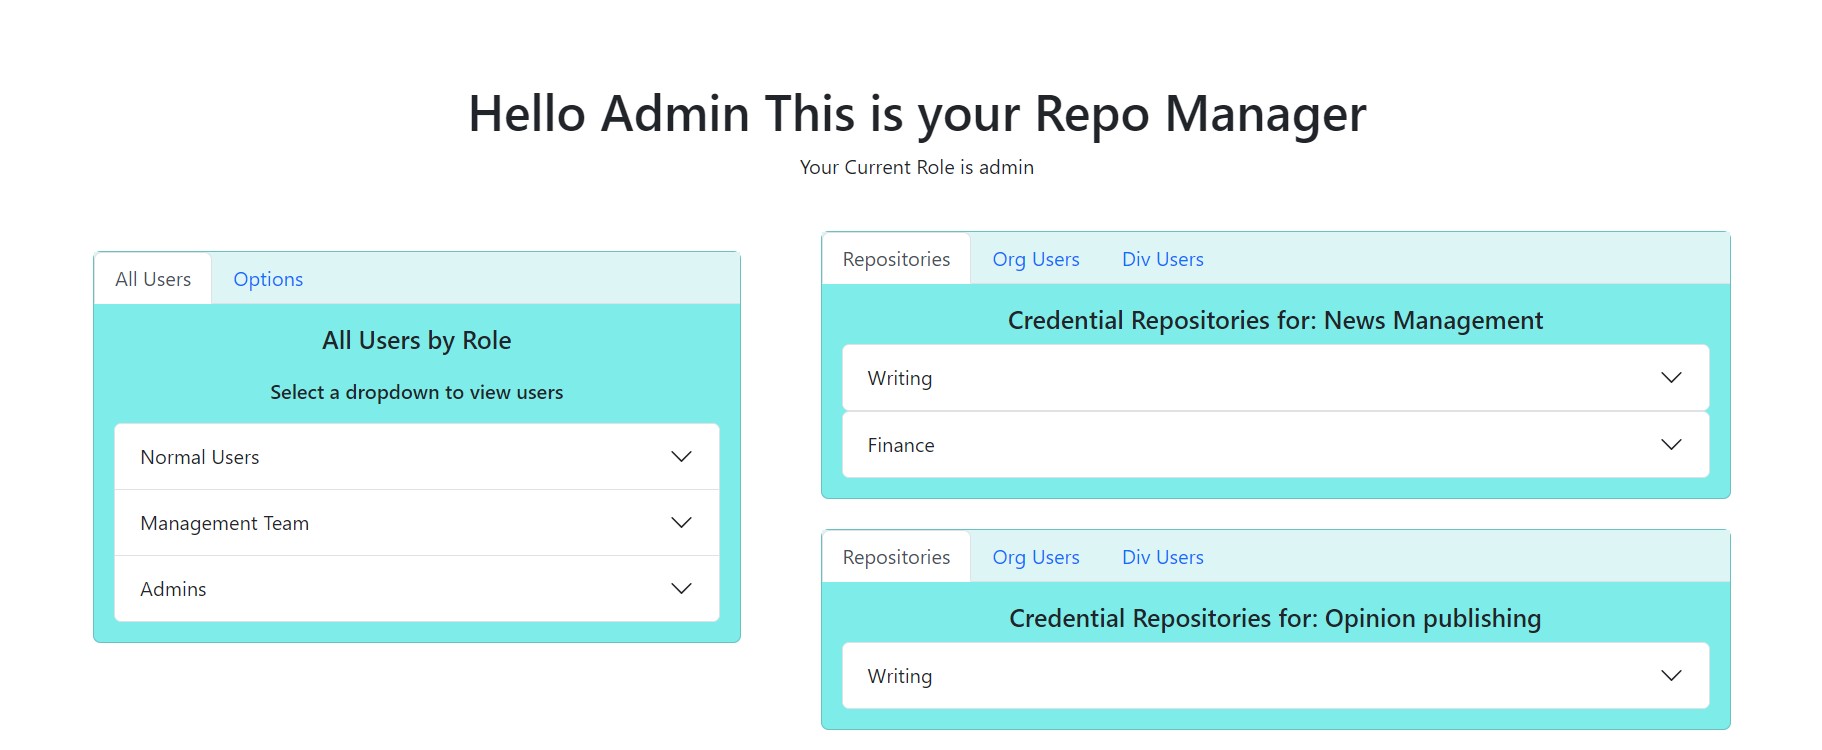The height and width of the screenshot is (750, 1822).
Task: Open Div Users tab for News Management
Action: pyautogui.click(x=1163, y=259)
